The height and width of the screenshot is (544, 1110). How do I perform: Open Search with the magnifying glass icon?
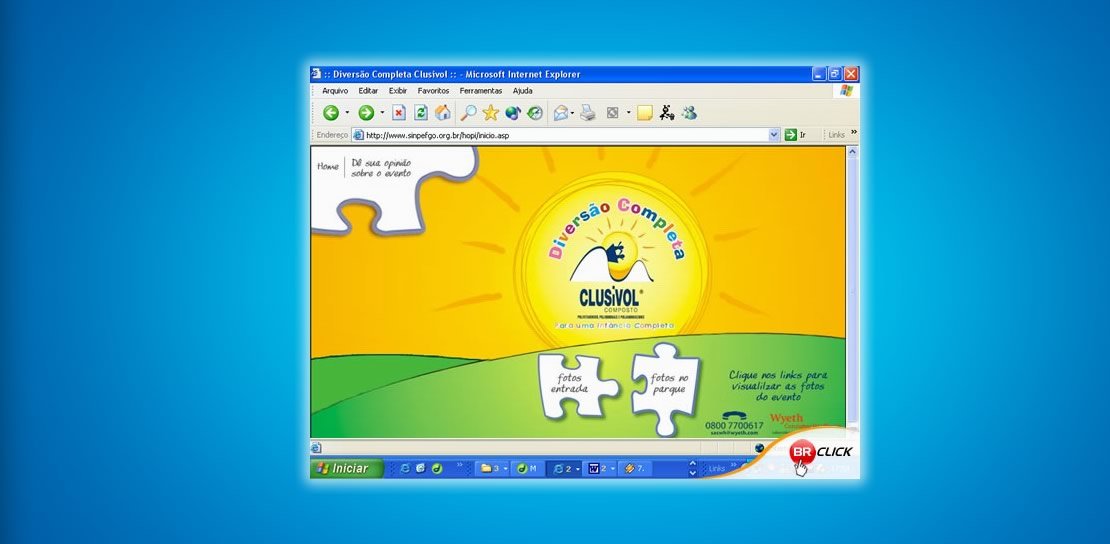468,113
